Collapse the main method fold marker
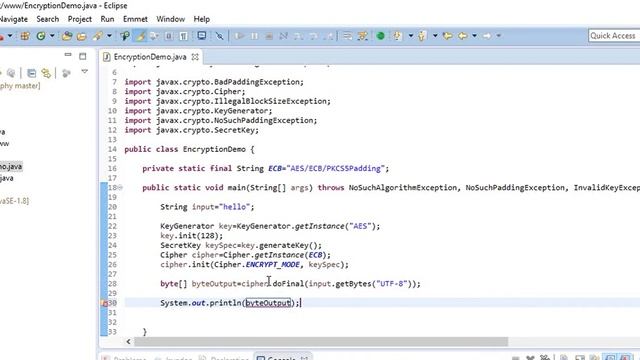The width and height of the screenshot is (640, 360). [120, 188]
